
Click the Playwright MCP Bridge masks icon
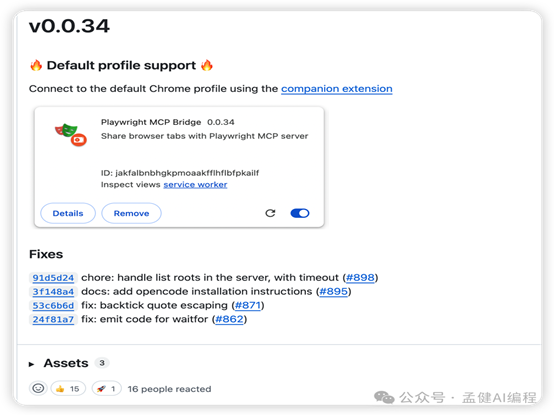71,135
